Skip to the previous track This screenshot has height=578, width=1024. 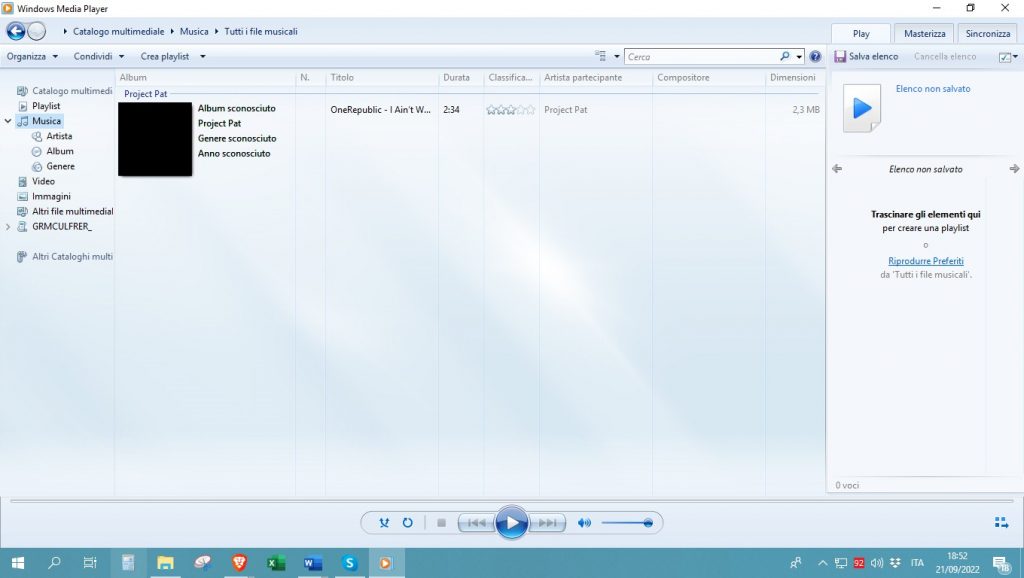(x=476, y=522)
